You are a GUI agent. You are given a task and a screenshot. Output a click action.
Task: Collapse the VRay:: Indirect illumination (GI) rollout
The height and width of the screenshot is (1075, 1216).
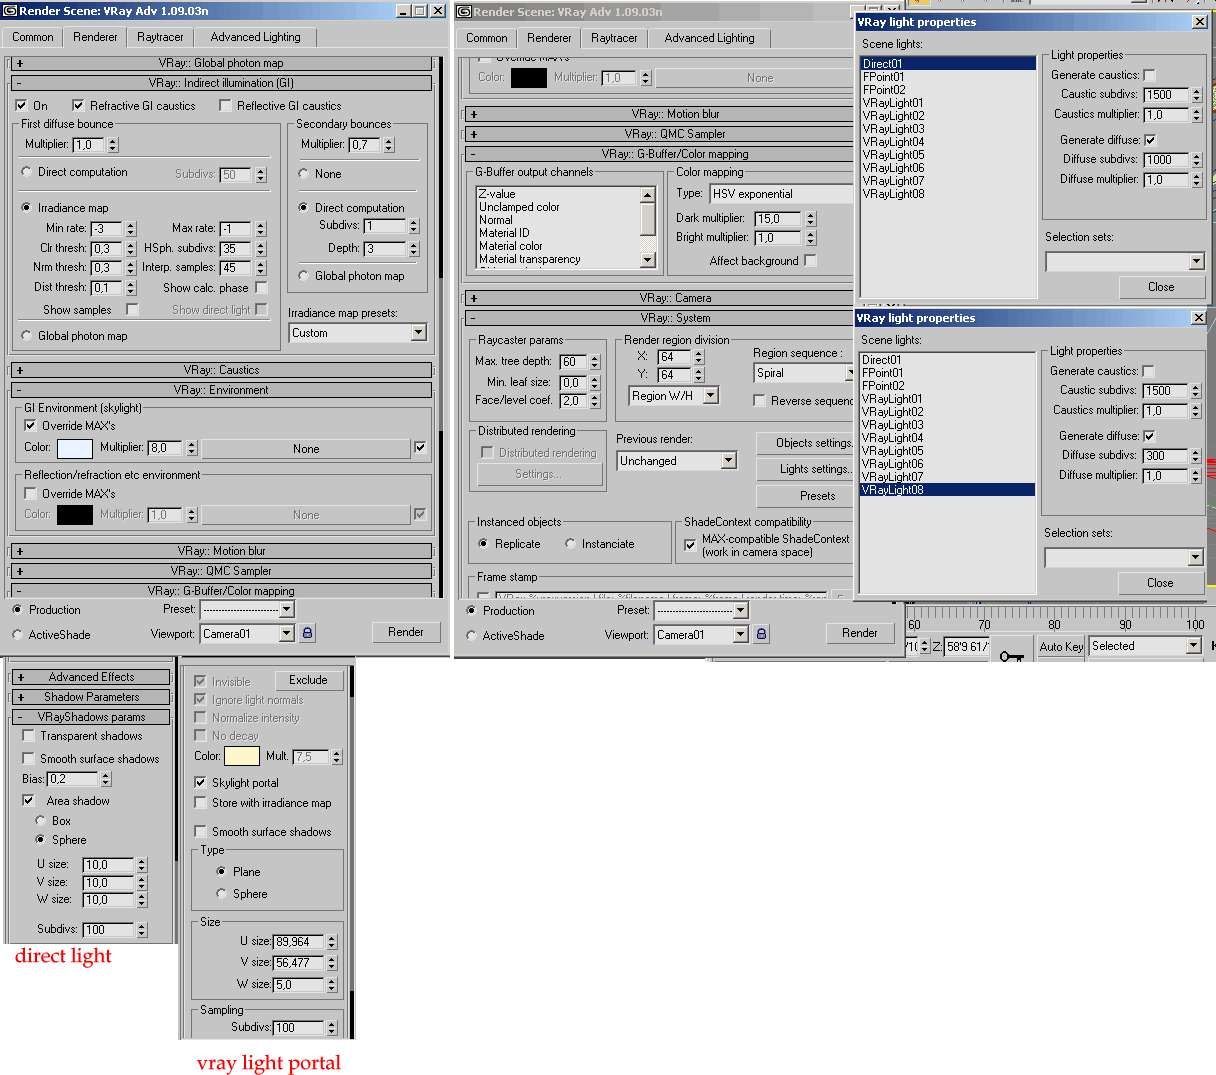point(221,83)
